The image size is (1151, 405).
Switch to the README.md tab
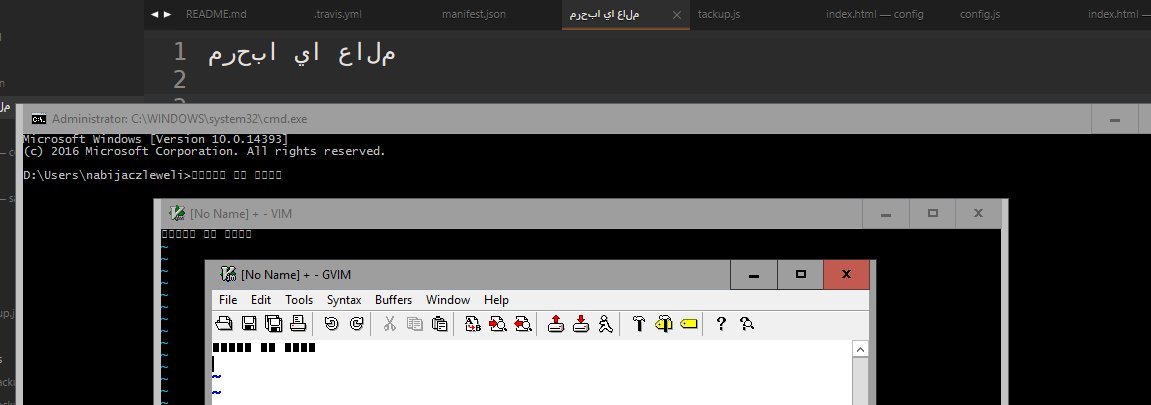pyautogui.click(x=216, y=15)
